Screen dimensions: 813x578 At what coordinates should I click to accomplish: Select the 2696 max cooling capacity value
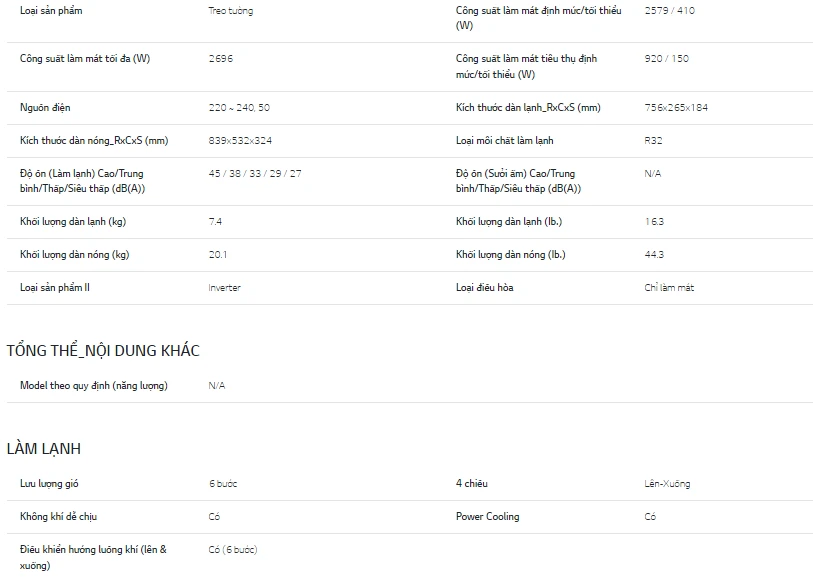click(221, 59)
